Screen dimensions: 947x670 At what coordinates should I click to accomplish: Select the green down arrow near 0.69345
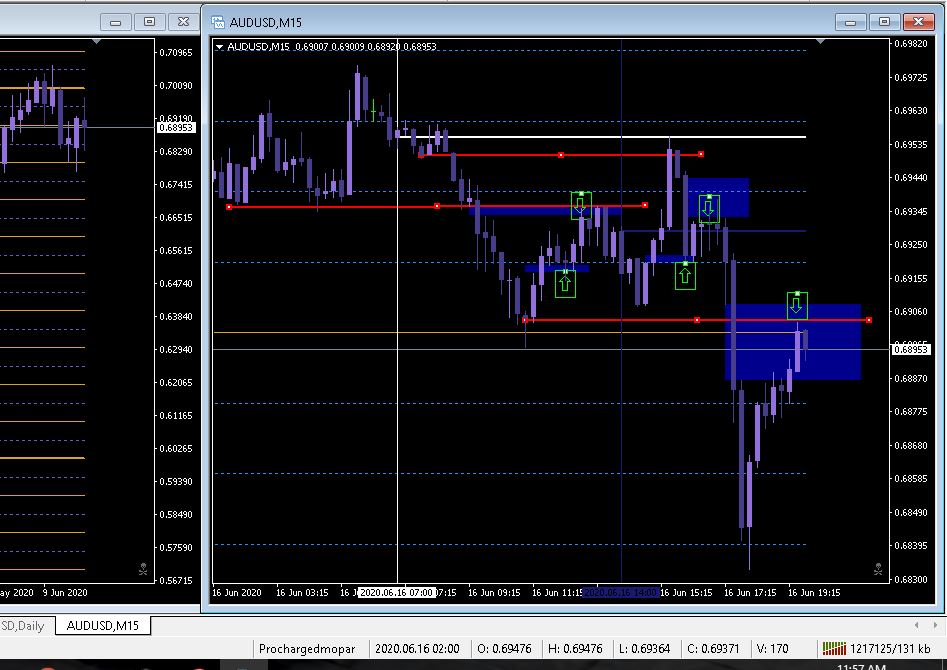tap(581, 205)
